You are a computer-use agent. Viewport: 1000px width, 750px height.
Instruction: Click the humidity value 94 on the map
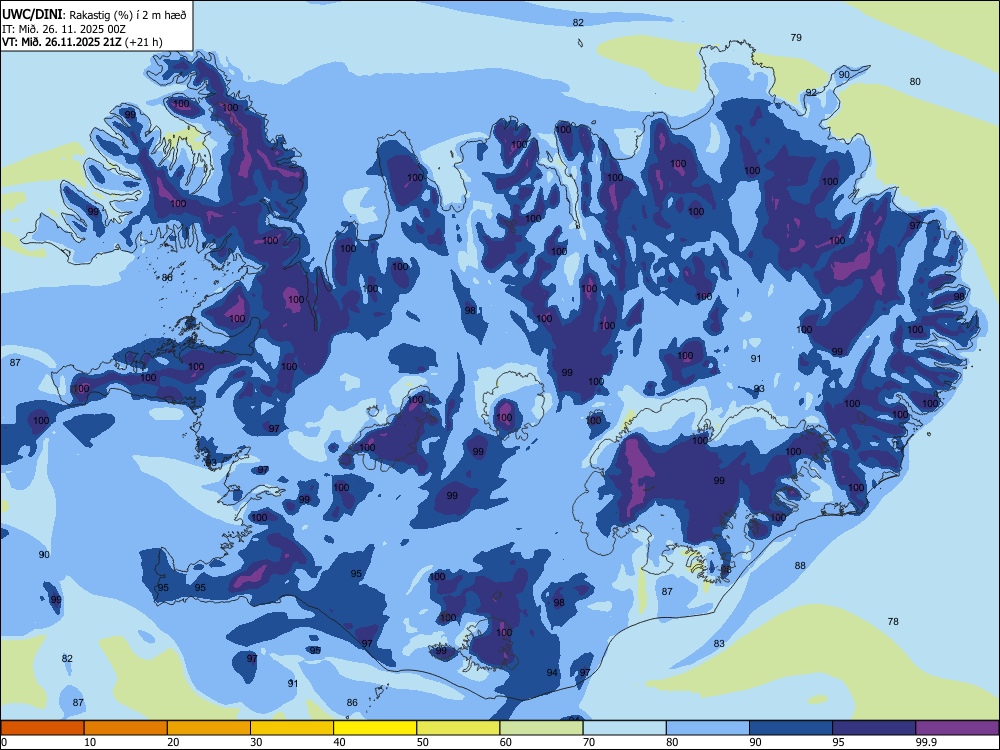[552, 673]
